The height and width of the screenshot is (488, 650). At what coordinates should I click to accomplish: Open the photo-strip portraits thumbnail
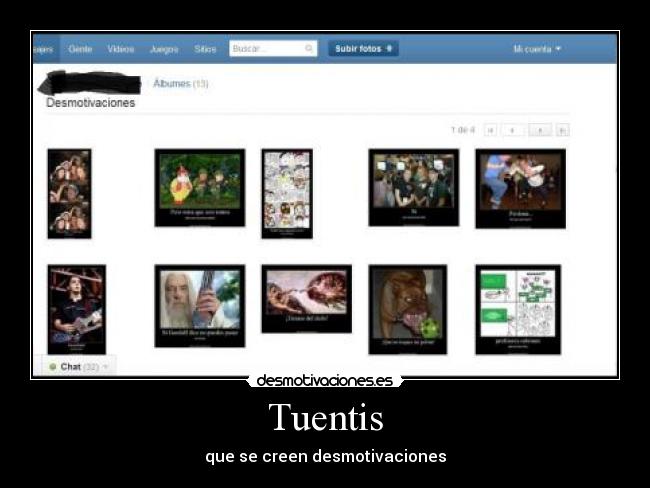(69, 194)
